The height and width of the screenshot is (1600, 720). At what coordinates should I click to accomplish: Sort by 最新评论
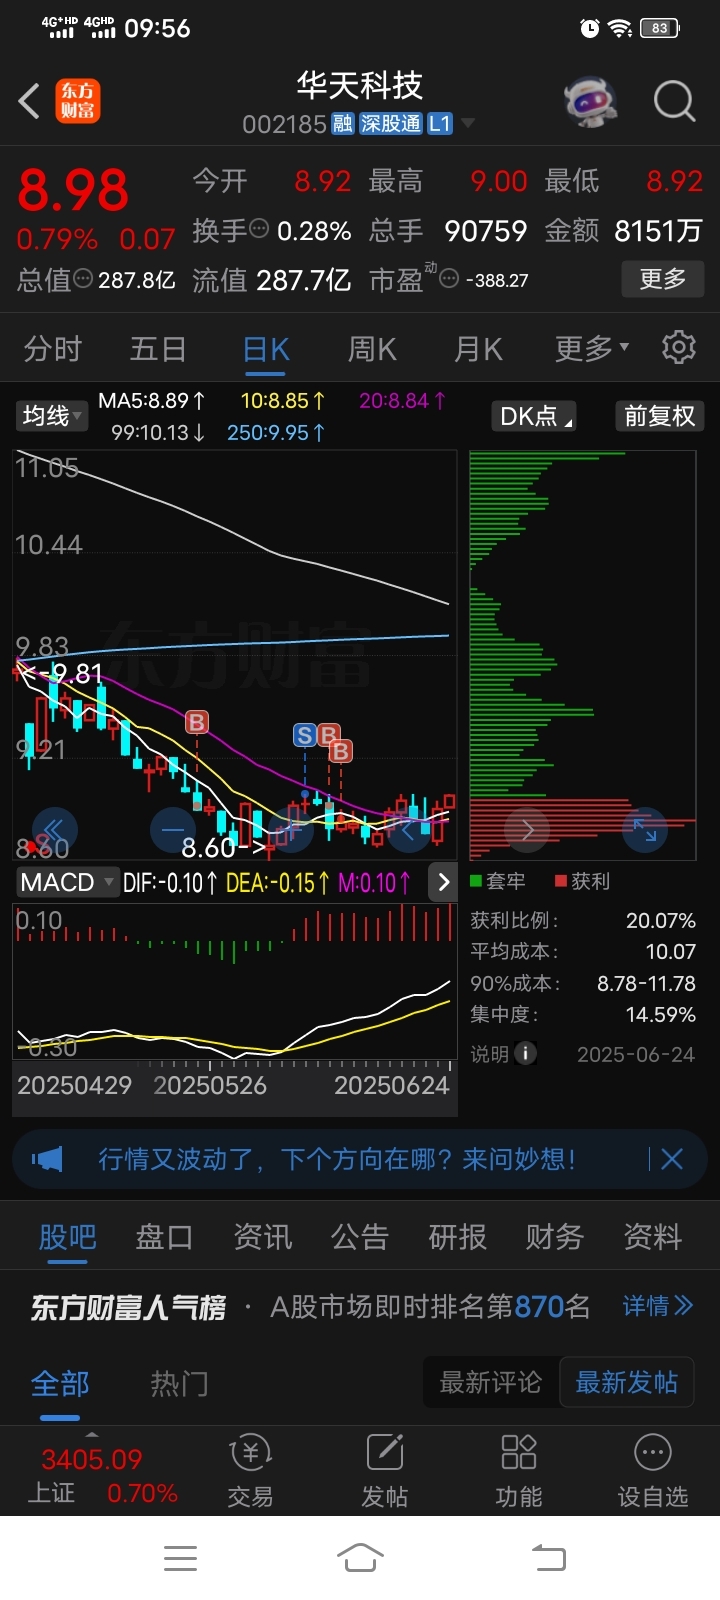point(490,1383)
